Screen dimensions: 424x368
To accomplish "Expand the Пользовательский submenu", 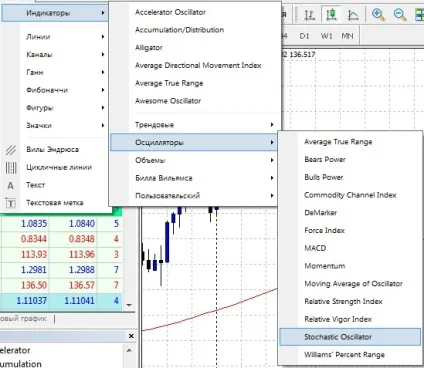I will point(194,196).
